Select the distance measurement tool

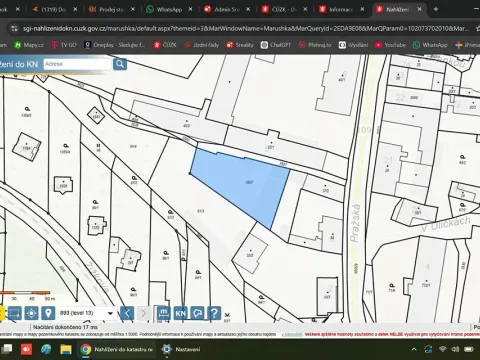tap(164, 313)
